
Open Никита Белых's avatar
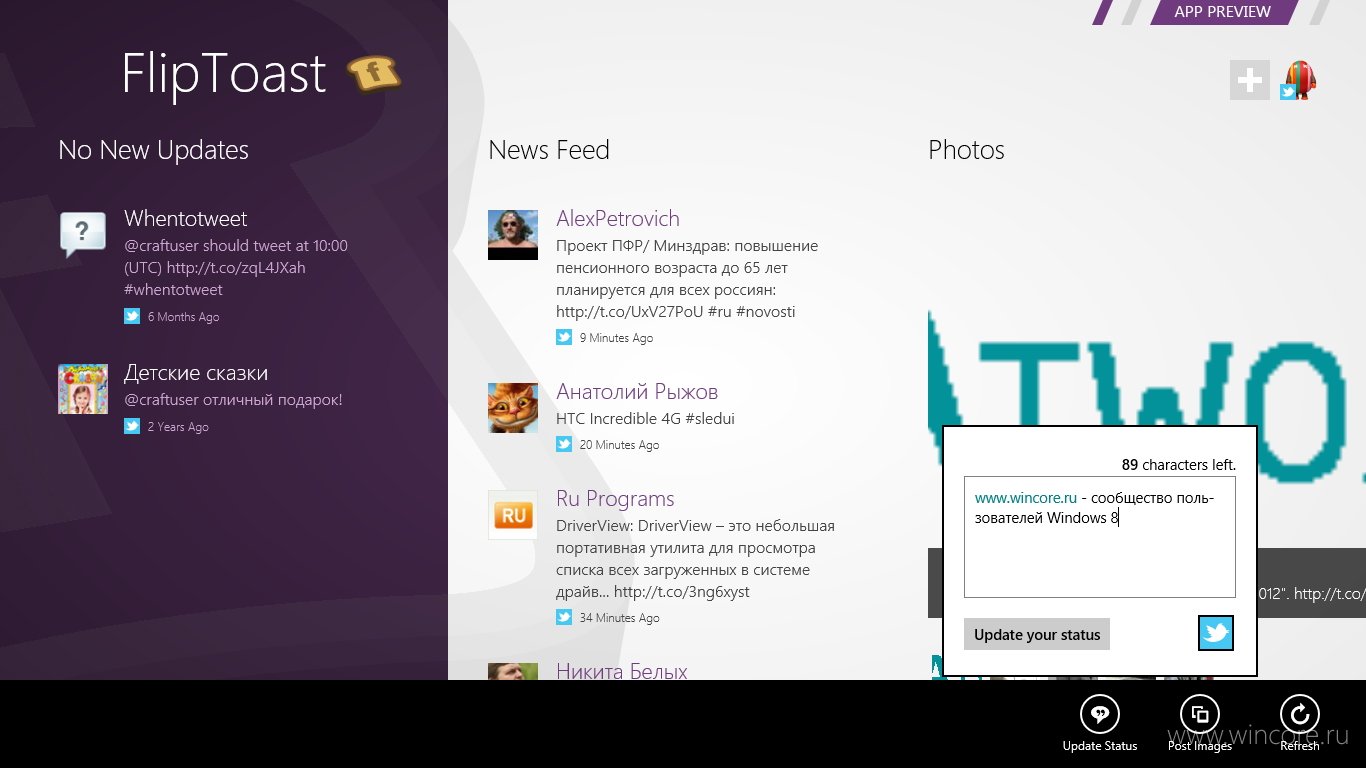513,671
